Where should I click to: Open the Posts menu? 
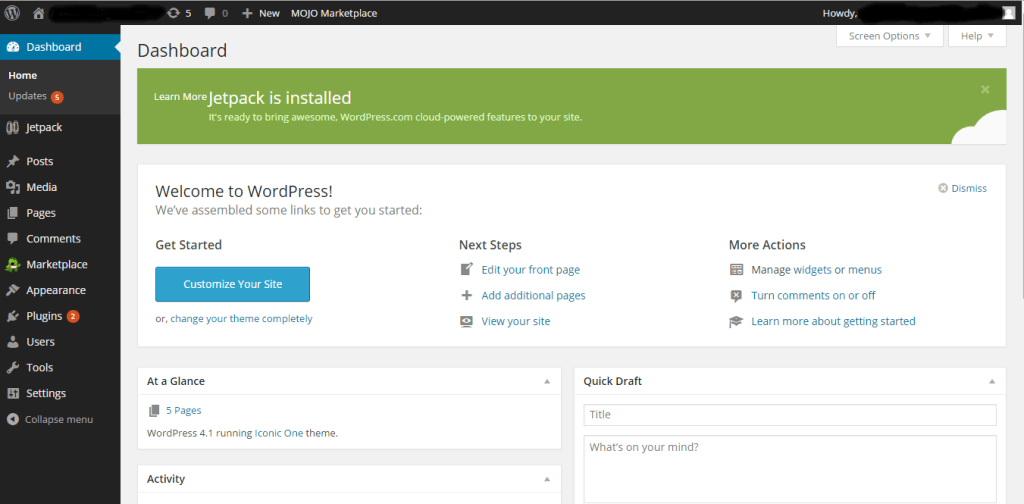click(40, 161)
